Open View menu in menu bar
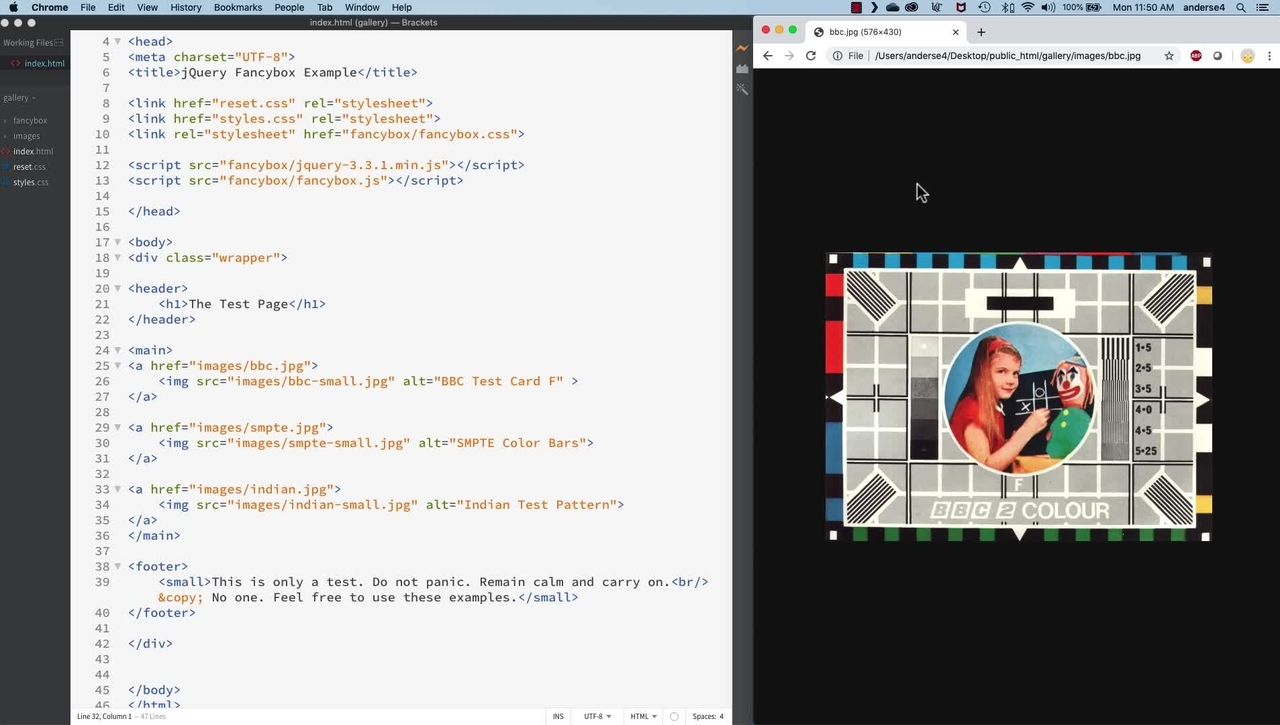This screenshot has height=725, width=1280. 147,7
